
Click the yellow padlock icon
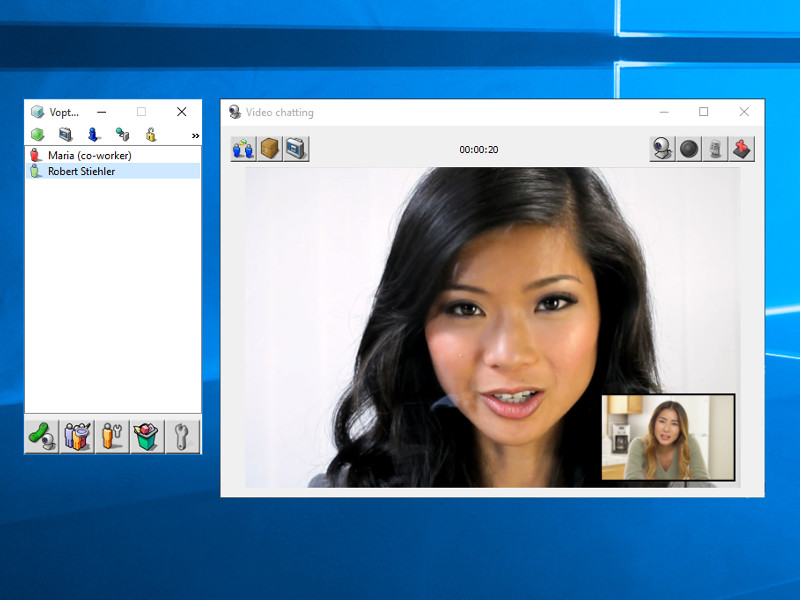[x=151, y=135]
